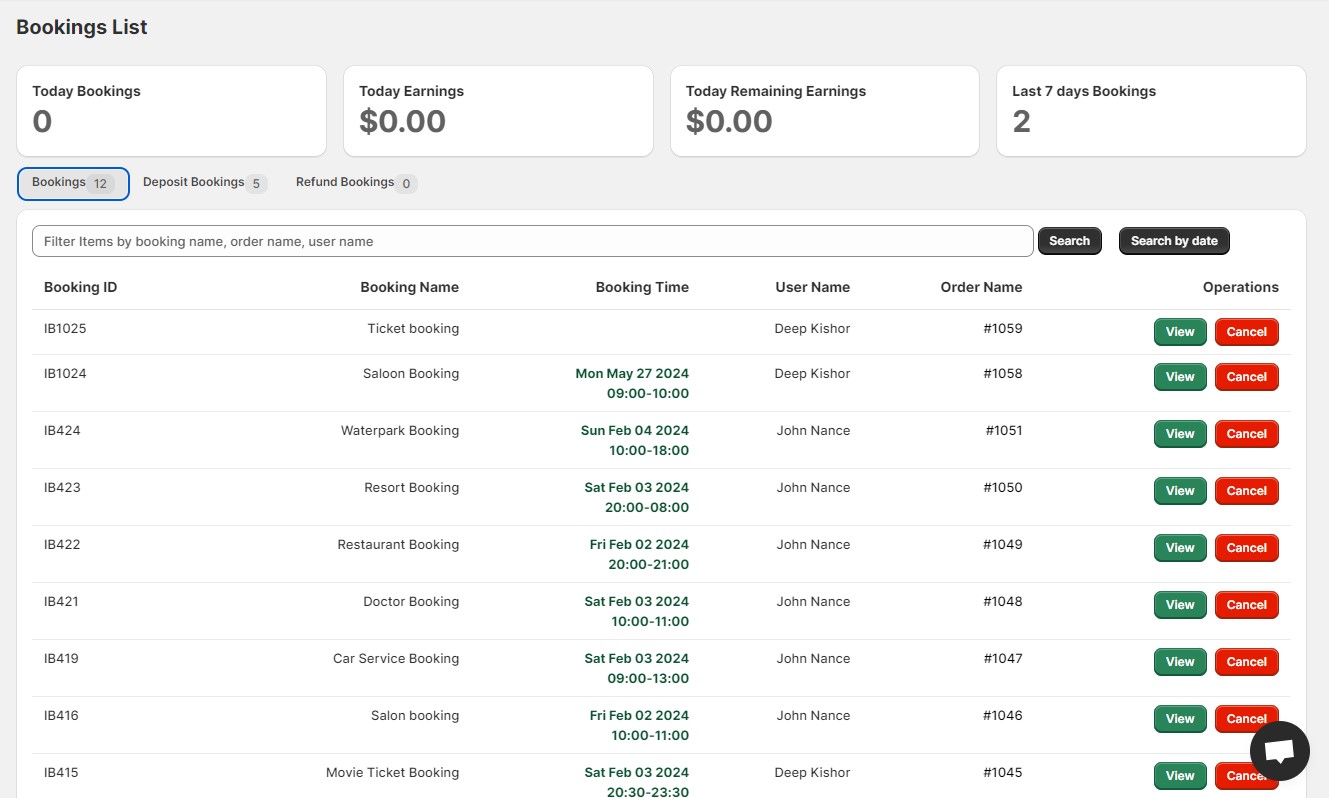Cancel the Ticket booking IB1025
This screenshot has height=798, width=1329.
[1246, 332]
